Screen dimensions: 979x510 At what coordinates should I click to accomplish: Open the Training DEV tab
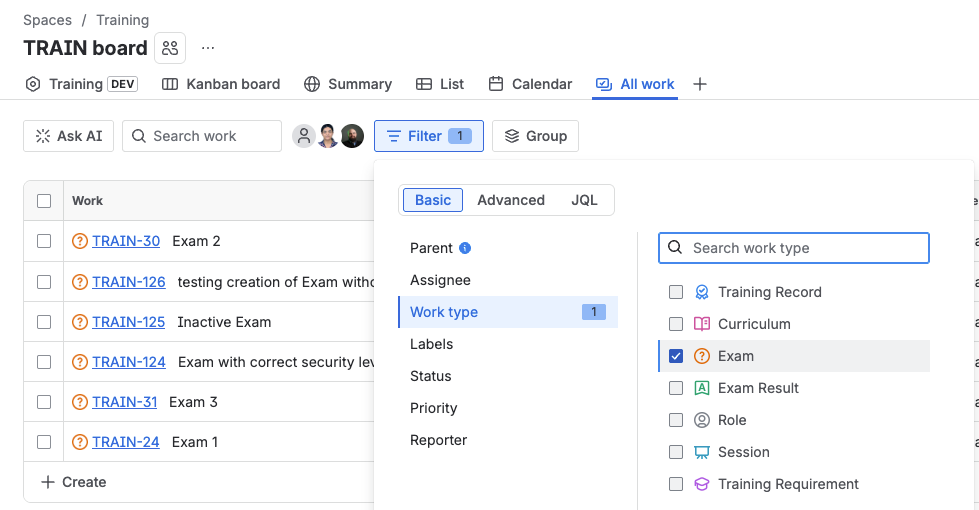tap(81, 84)
